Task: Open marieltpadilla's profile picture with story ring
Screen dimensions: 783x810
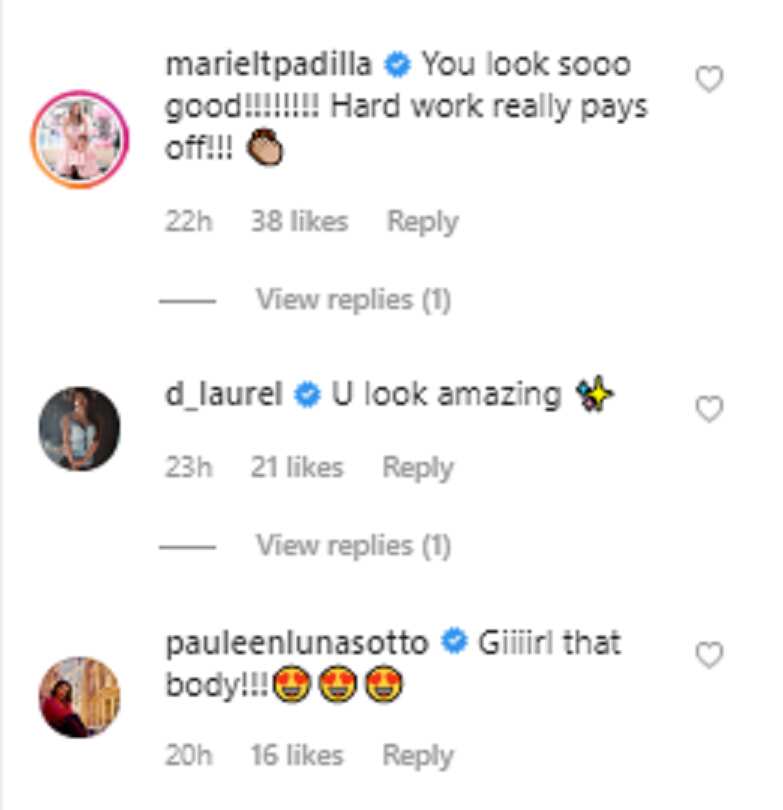Action: point(80,139)
